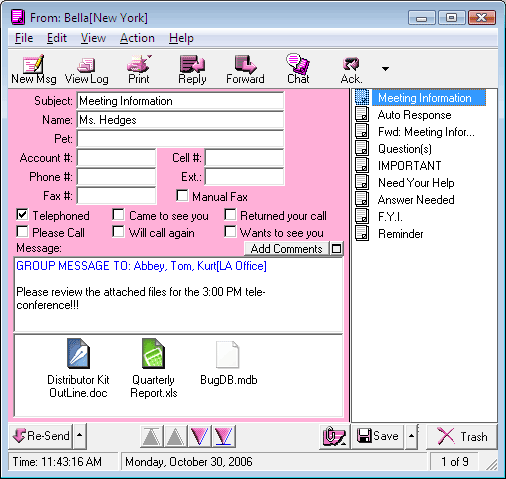This screenshot has width=506, height=479.
Task: Open the Action menu
Action: coord(137,38)
